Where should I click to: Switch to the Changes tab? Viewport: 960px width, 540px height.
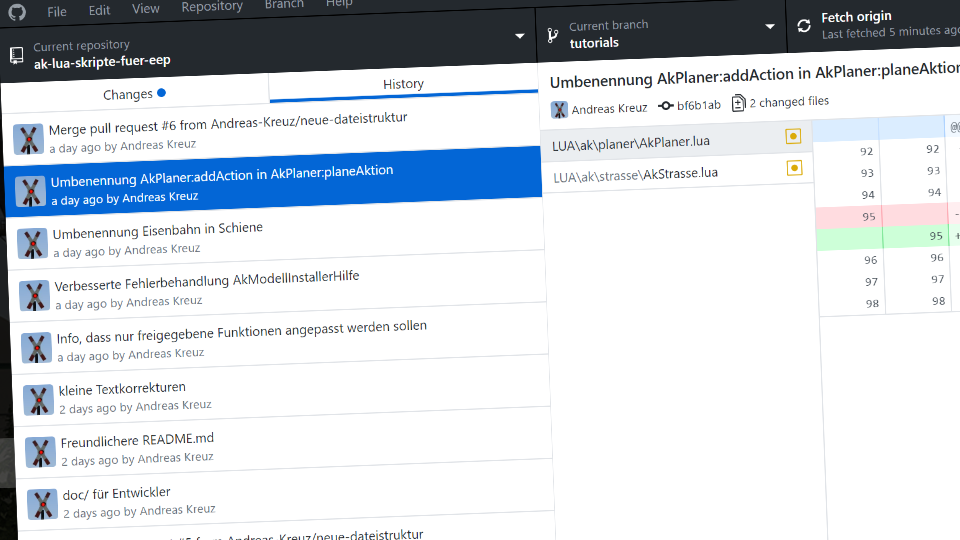coord(134,94)
